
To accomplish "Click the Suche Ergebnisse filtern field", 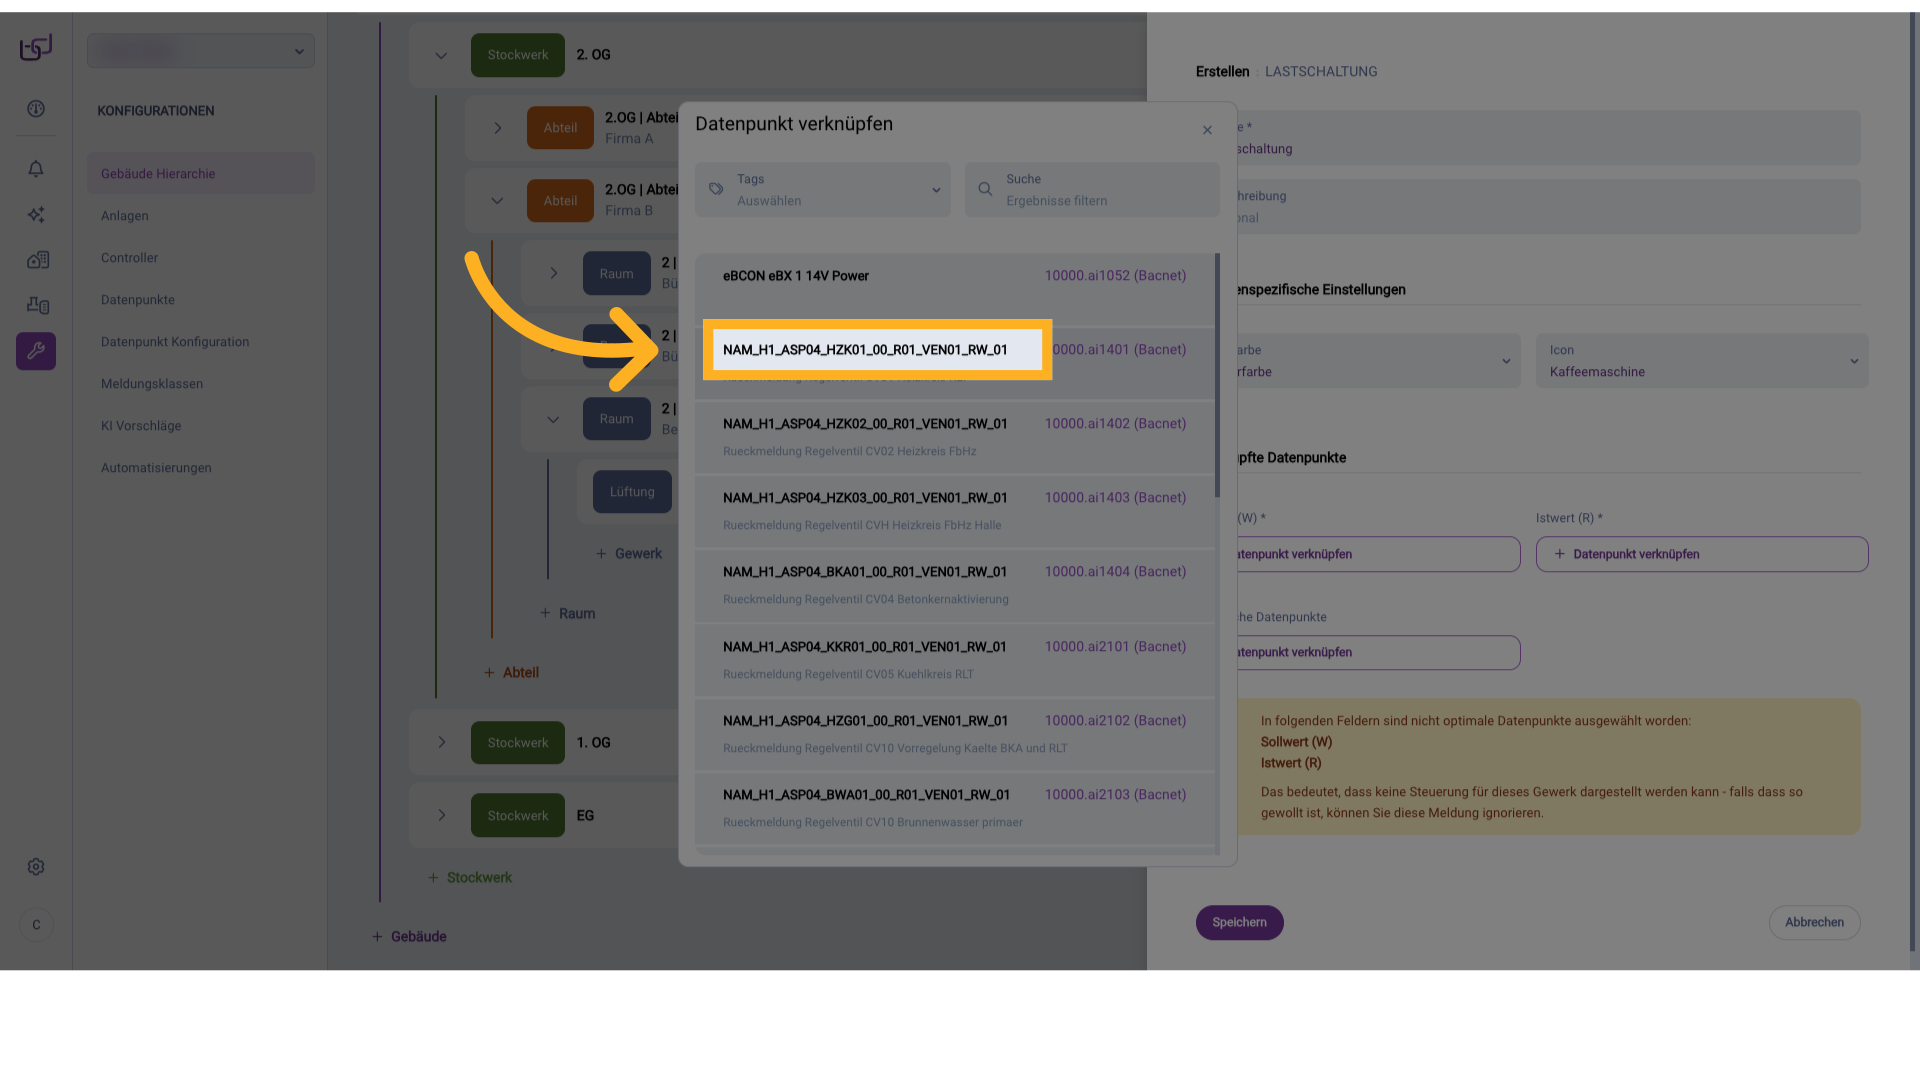I will pos(1092,190).
